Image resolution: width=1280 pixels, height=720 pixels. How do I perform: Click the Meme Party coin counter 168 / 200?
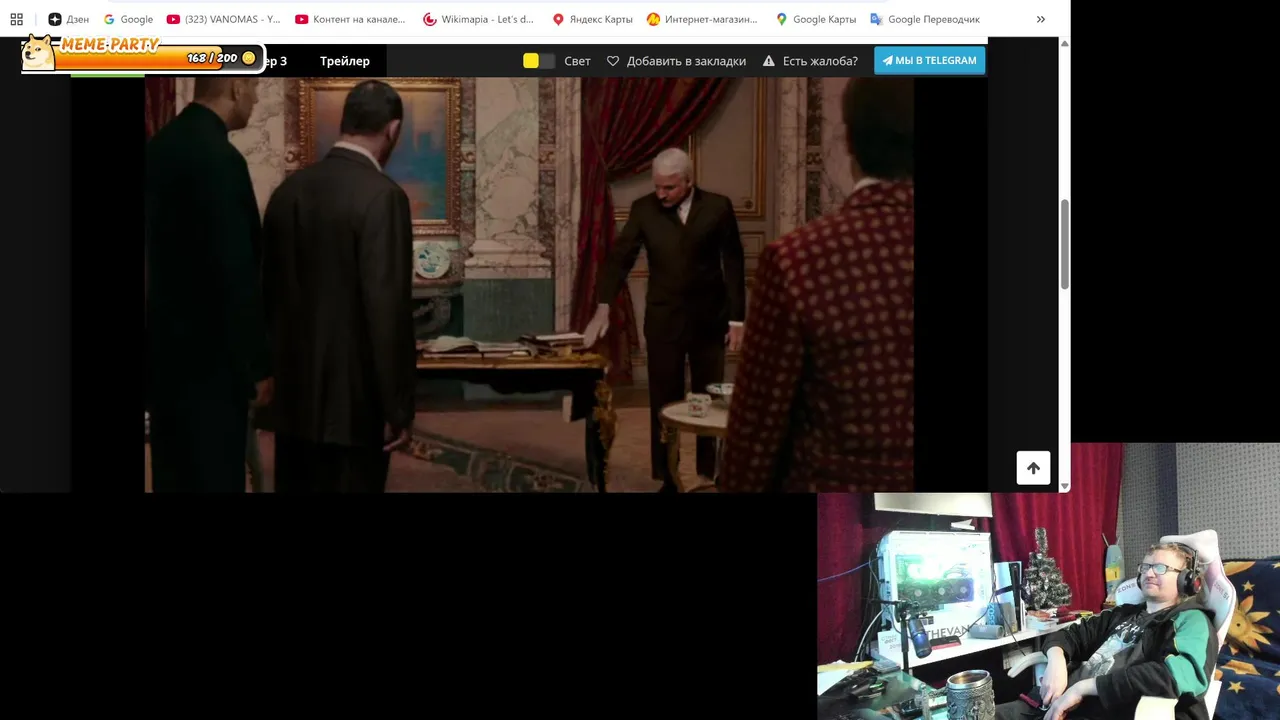coord(221,58)
